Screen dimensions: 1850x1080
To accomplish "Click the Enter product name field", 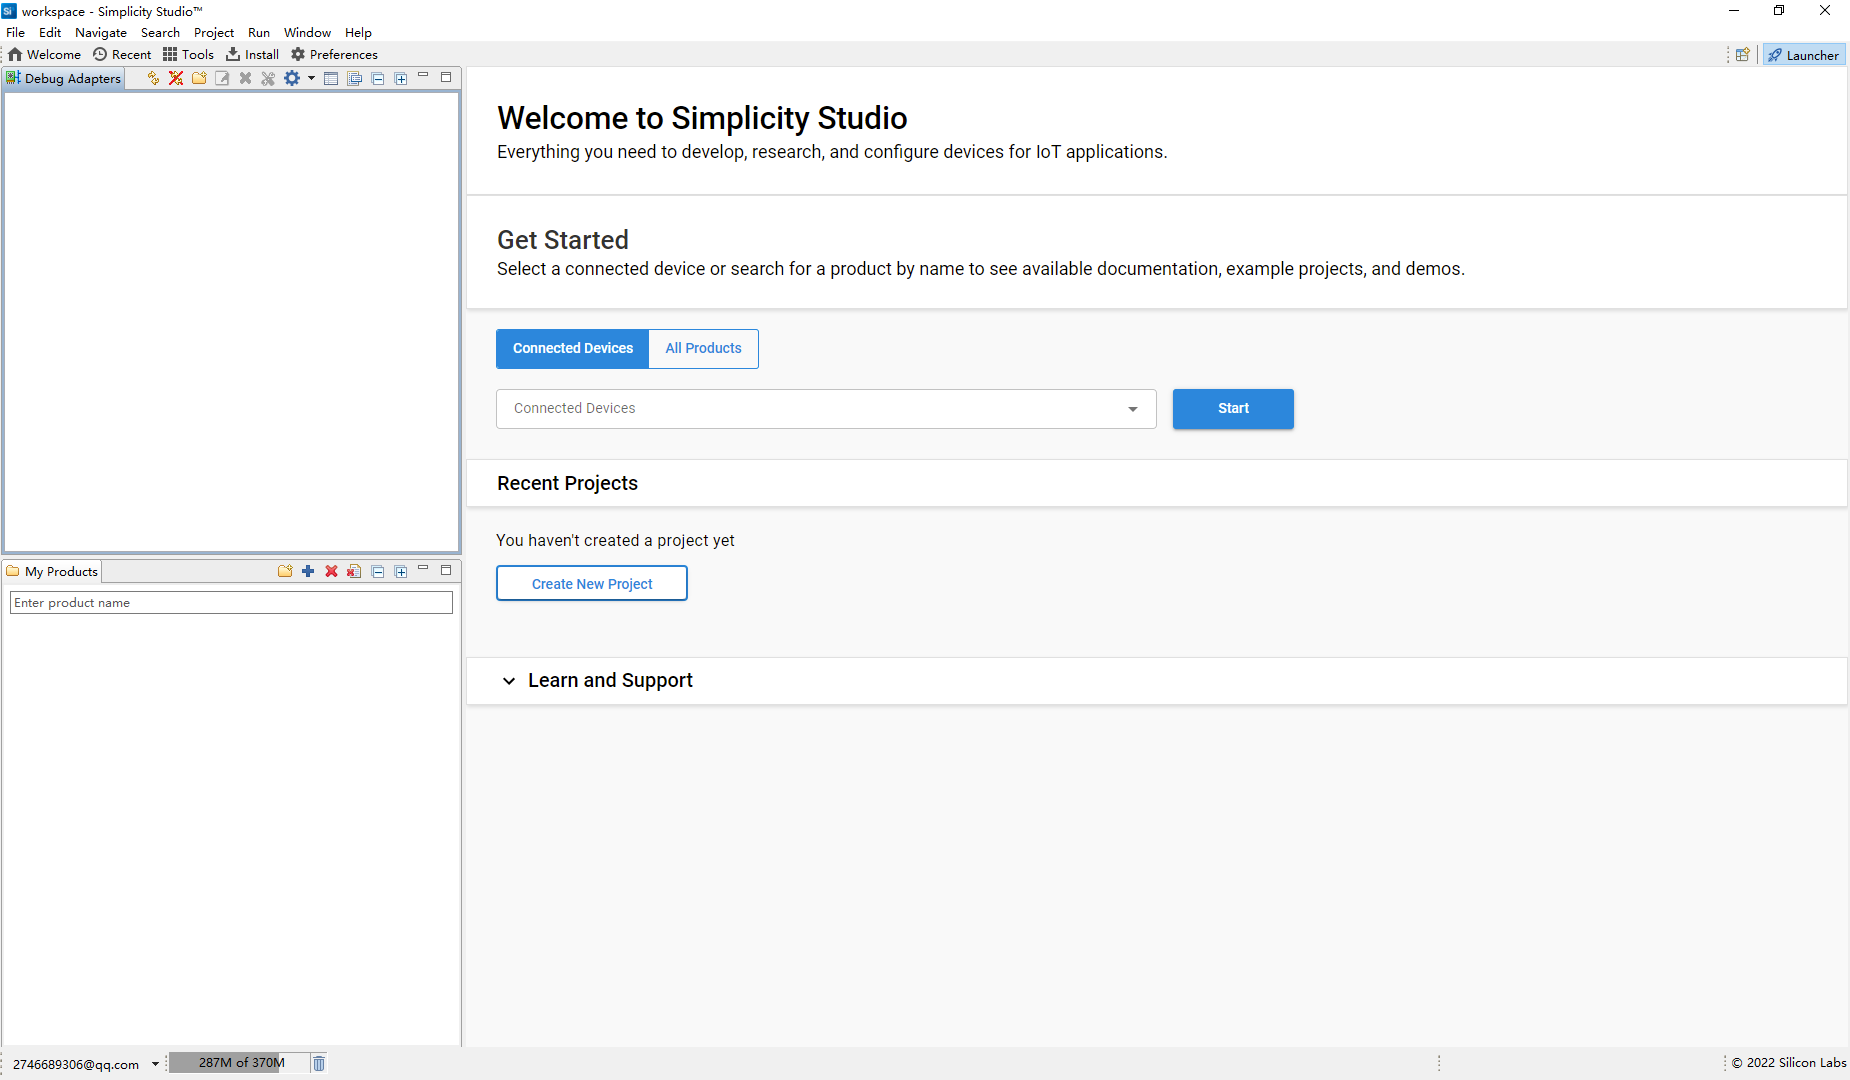I will click(x=231, y=603).
